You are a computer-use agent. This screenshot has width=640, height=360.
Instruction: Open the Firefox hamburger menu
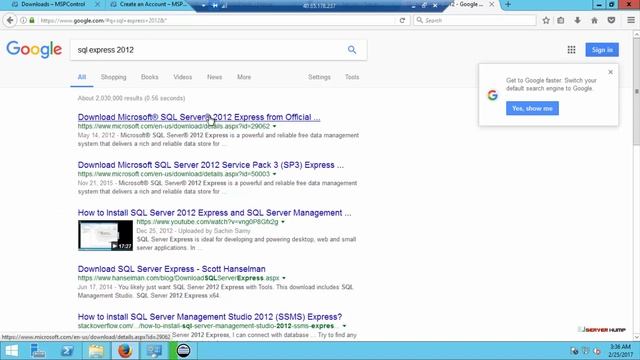[x=631, y=20]
